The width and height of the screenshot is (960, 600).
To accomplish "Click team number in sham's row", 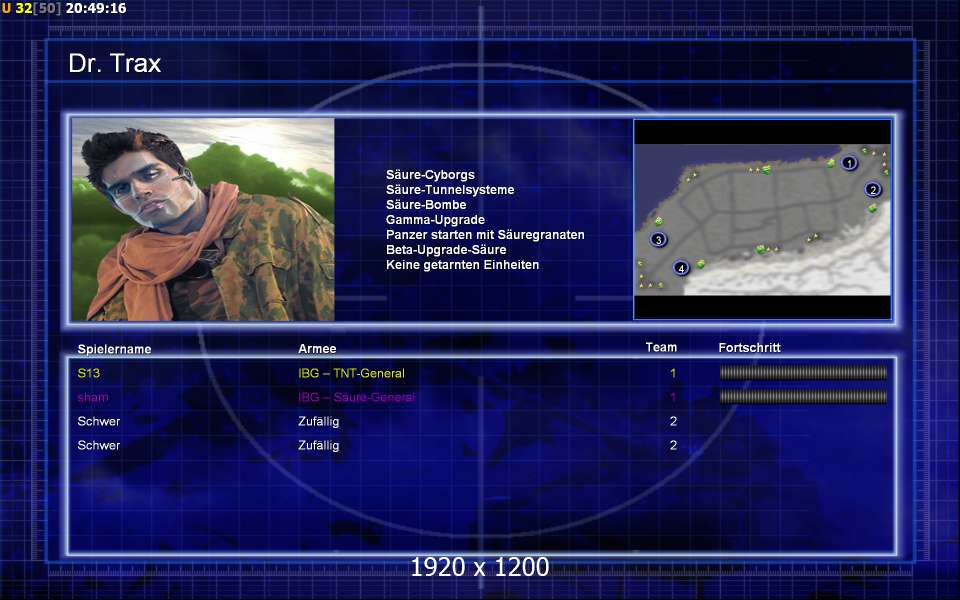I will [x=673, y=397].
